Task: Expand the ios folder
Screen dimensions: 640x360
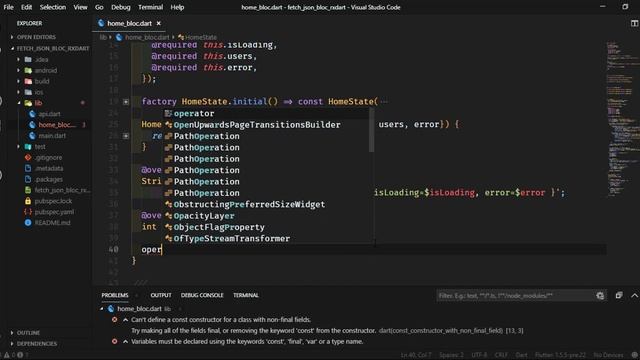Action: coord(39,92)
